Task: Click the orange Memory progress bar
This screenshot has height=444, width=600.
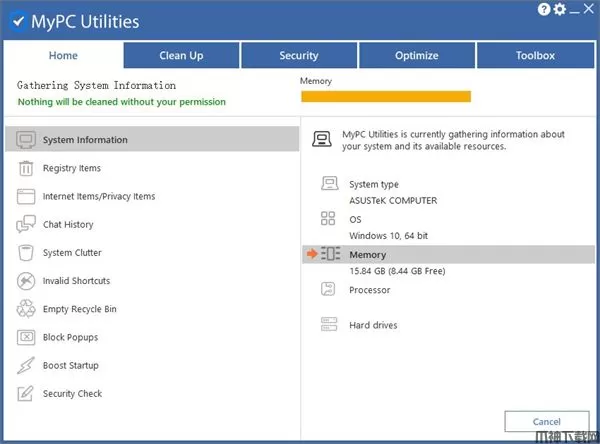Action: point(385,97)
